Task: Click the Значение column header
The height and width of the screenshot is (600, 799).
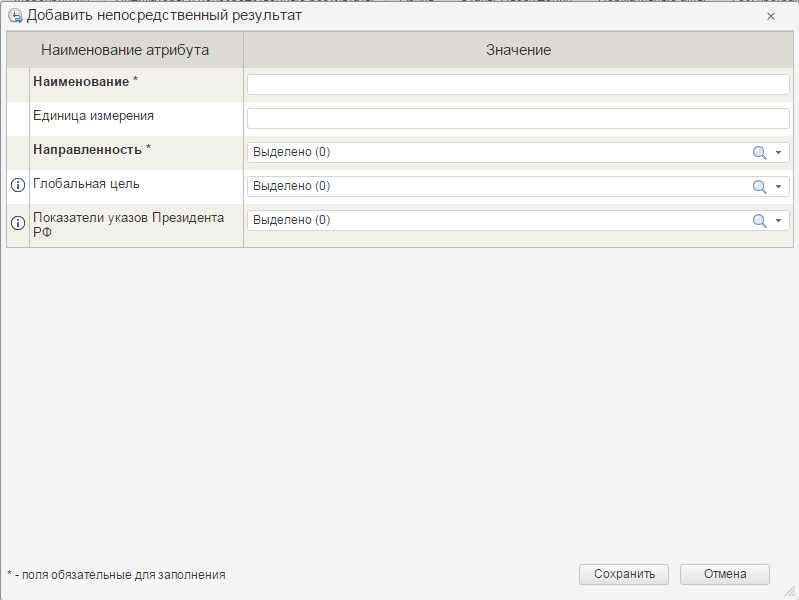Action: click(x=518, y=50)
